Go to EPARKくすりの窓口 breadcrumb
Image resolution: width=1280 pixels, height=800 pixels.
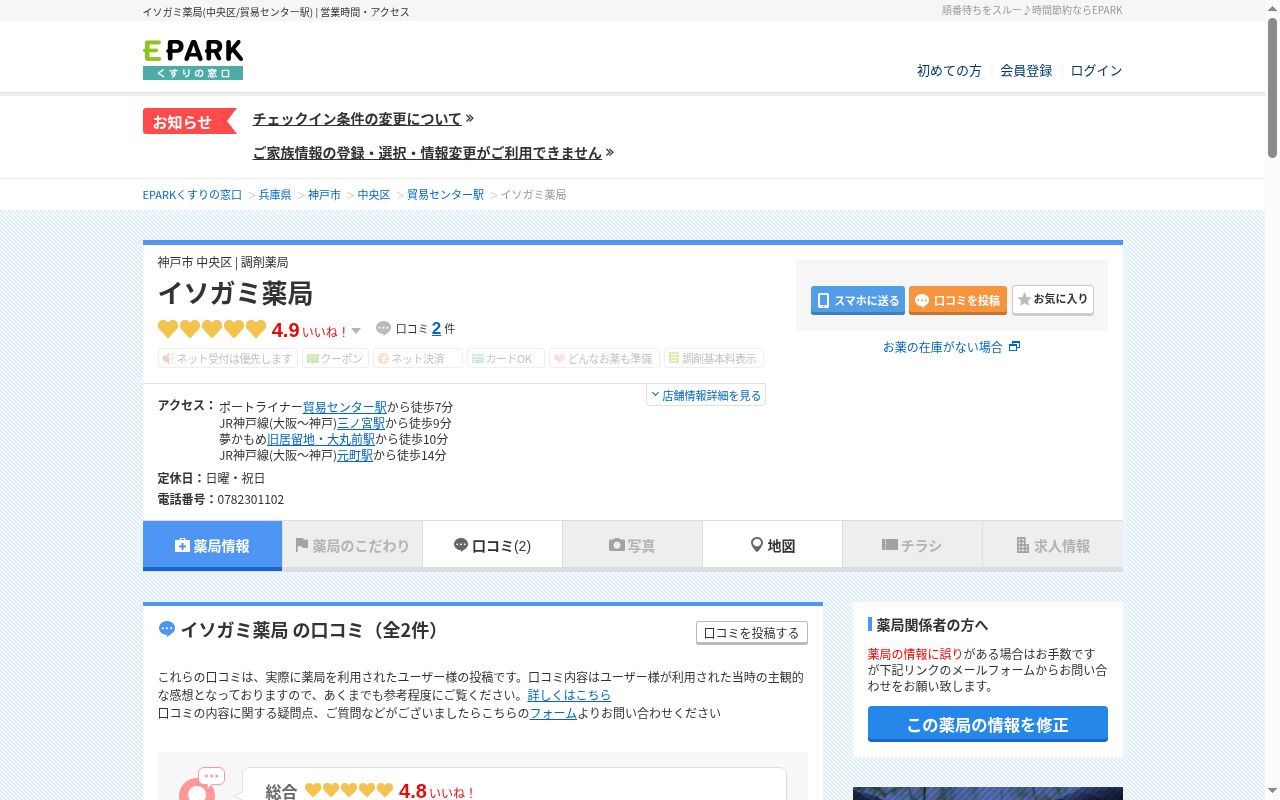(192, 195)
